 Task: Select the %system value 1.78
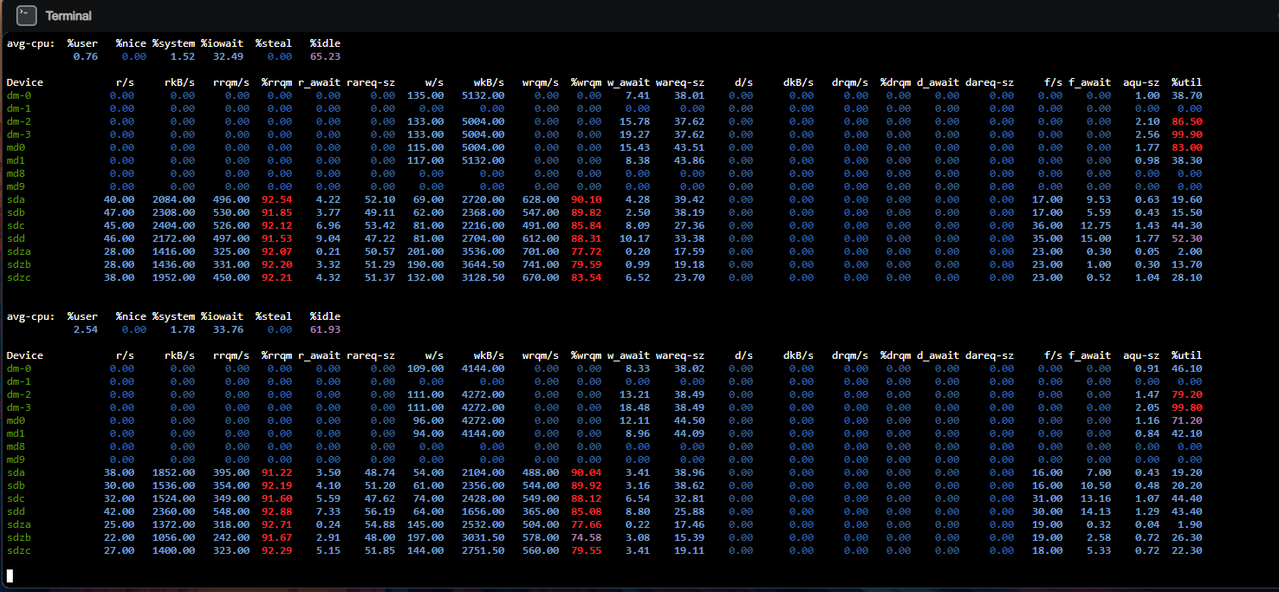pos(182,330)
